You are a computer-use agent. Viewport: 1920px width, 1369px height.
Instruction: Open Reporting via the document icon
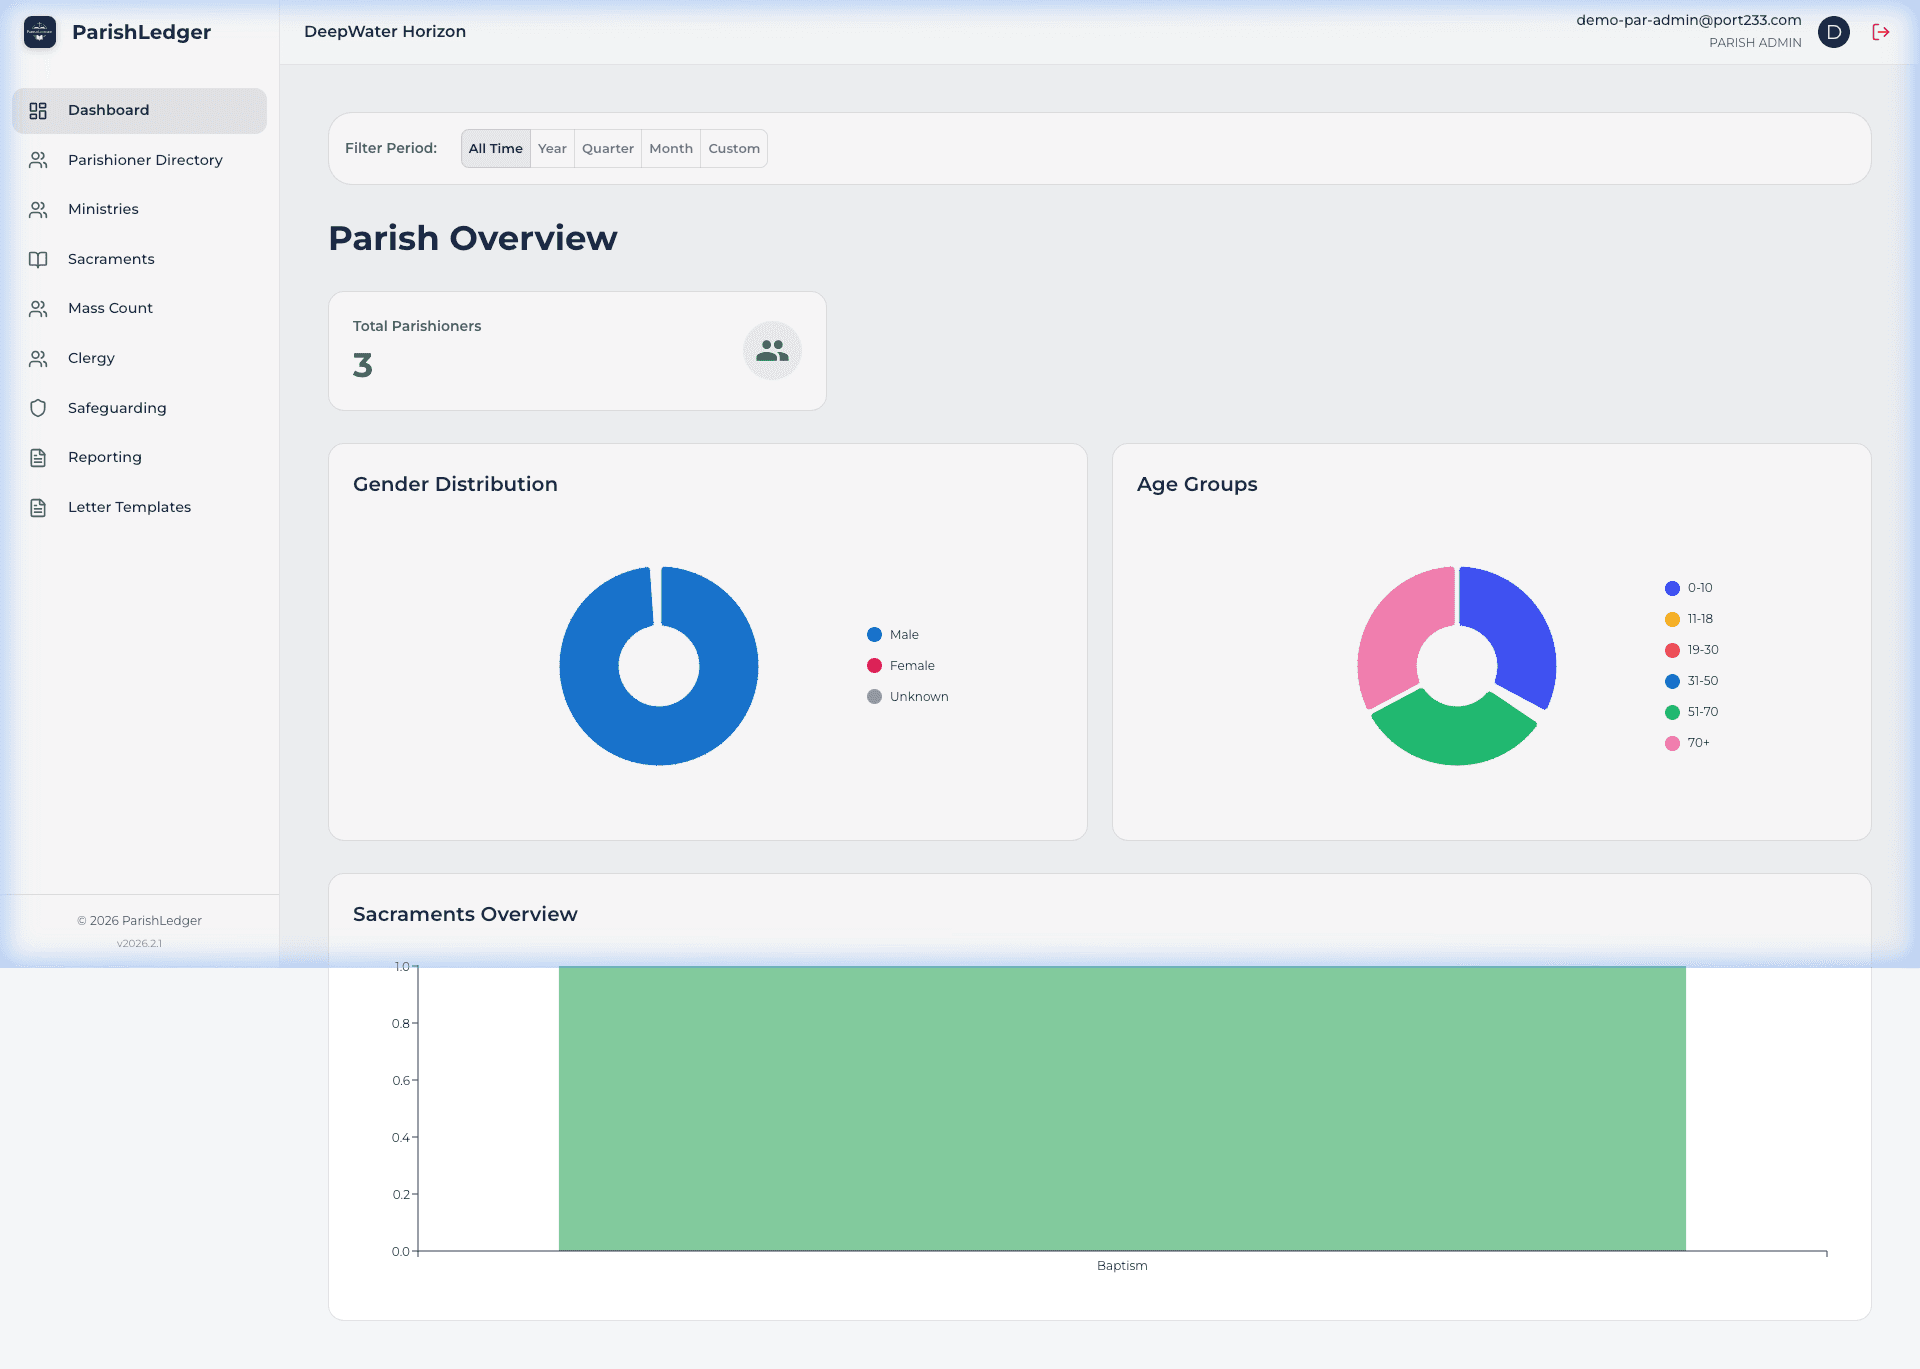pos(38,457)
